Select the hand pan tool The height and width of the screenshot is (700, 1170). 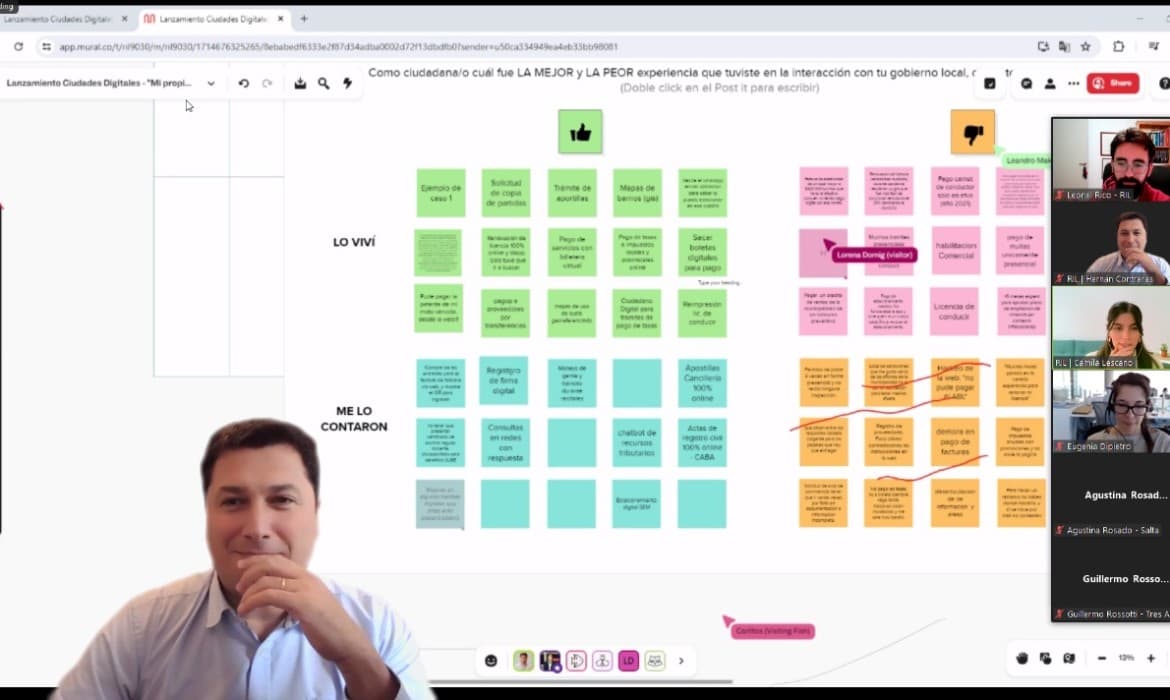[x=1022, y=658]
